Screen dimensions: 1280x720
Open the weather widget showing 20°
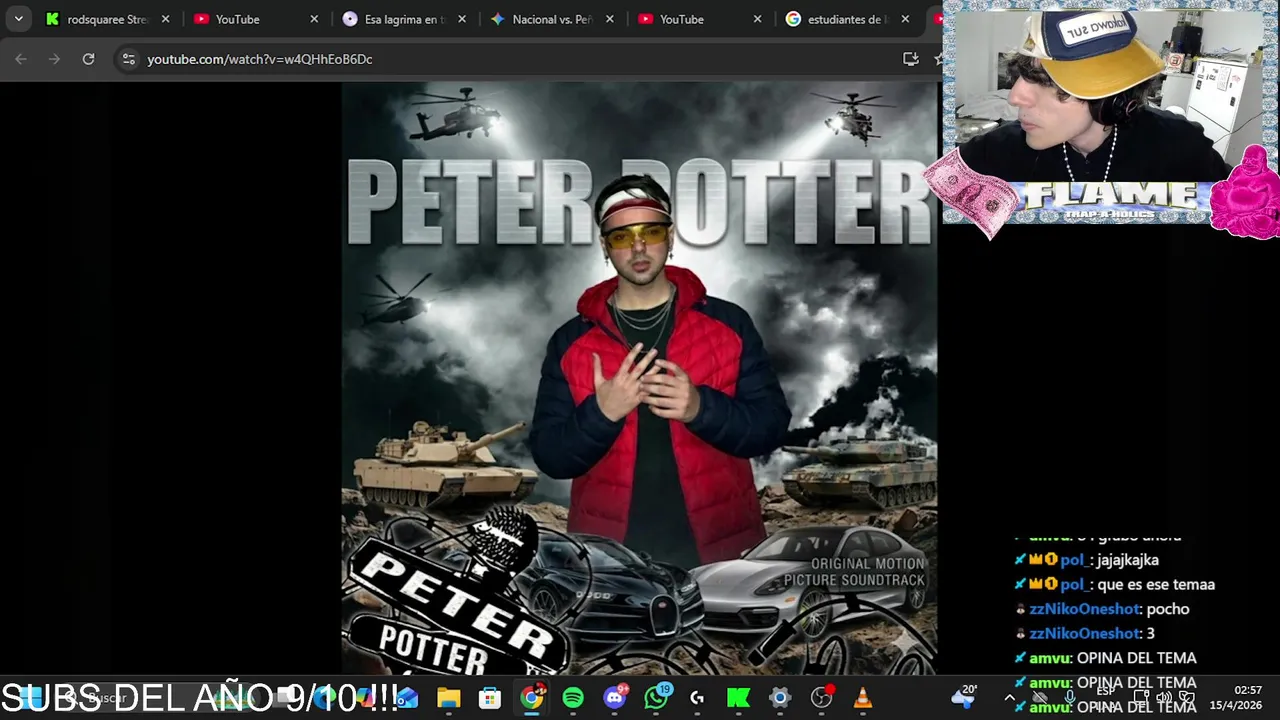(x=964, y=697)
